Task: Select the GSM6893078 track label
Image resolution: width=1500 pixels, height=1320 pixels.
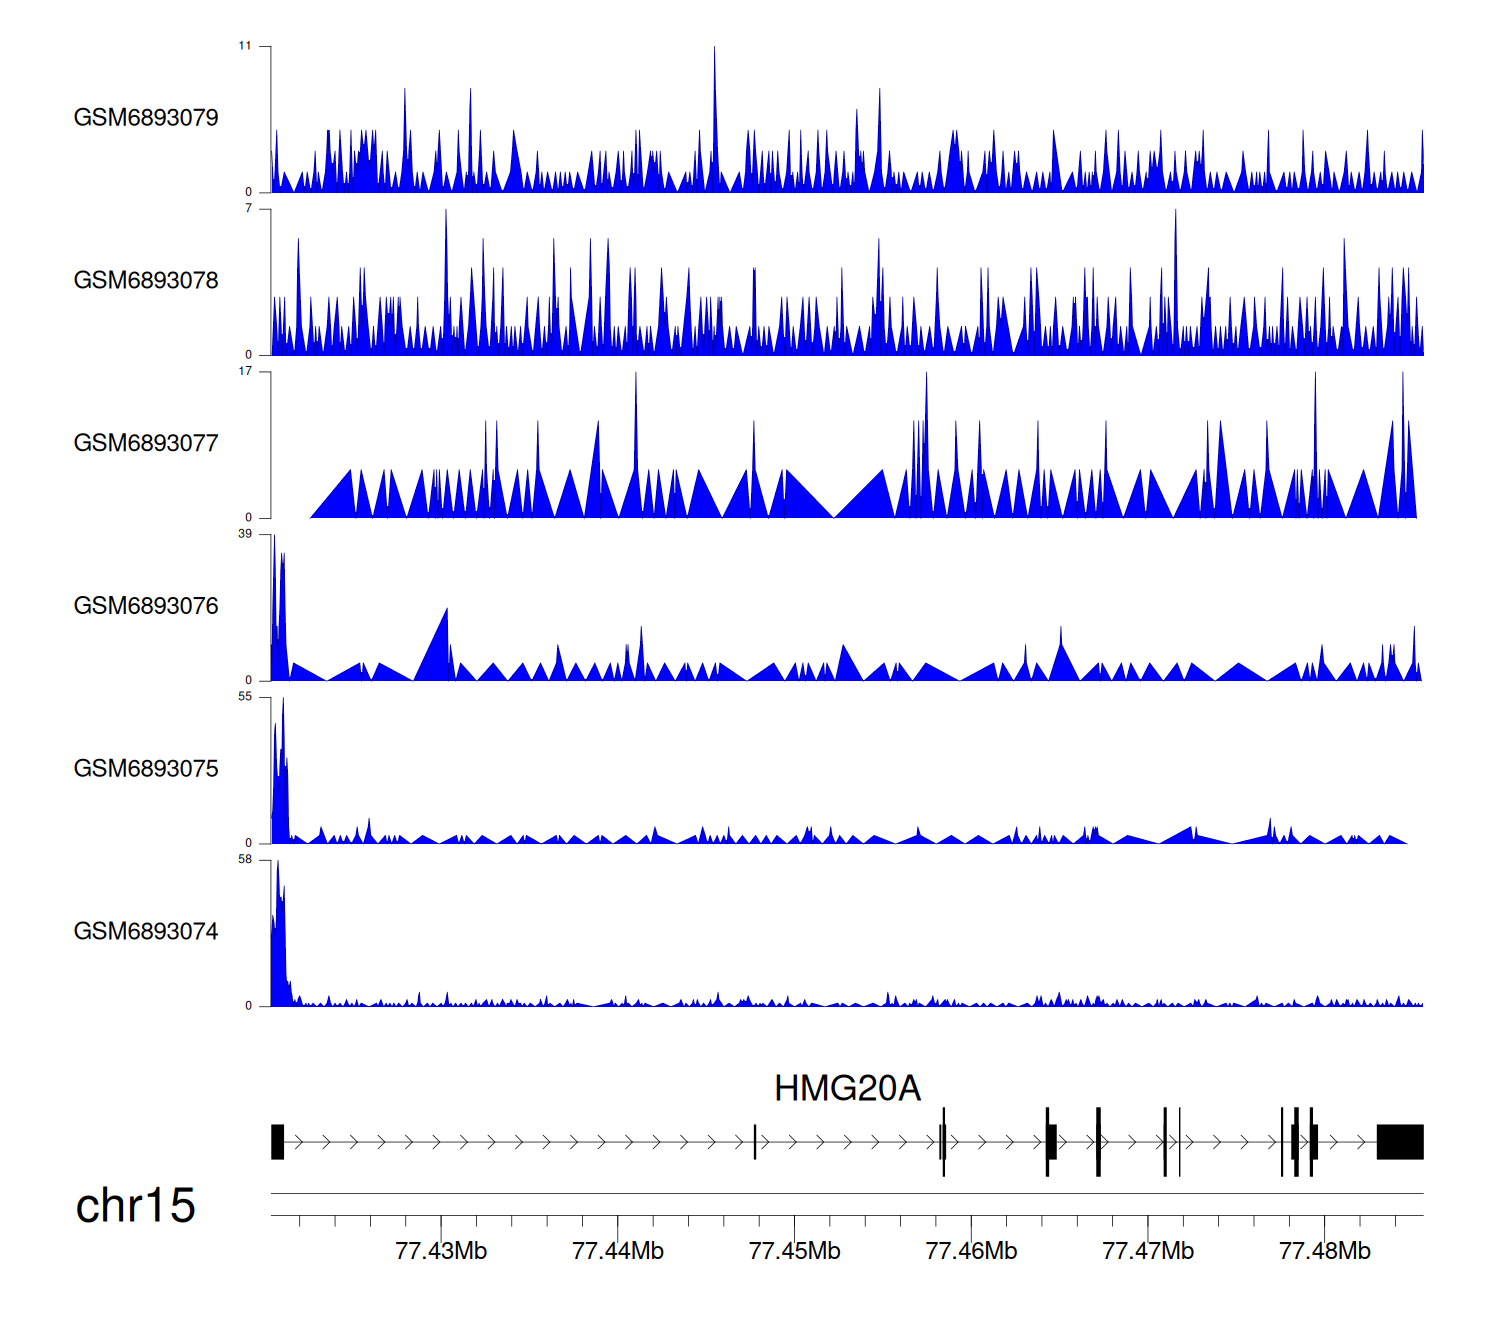Action: tap(146, 281)
